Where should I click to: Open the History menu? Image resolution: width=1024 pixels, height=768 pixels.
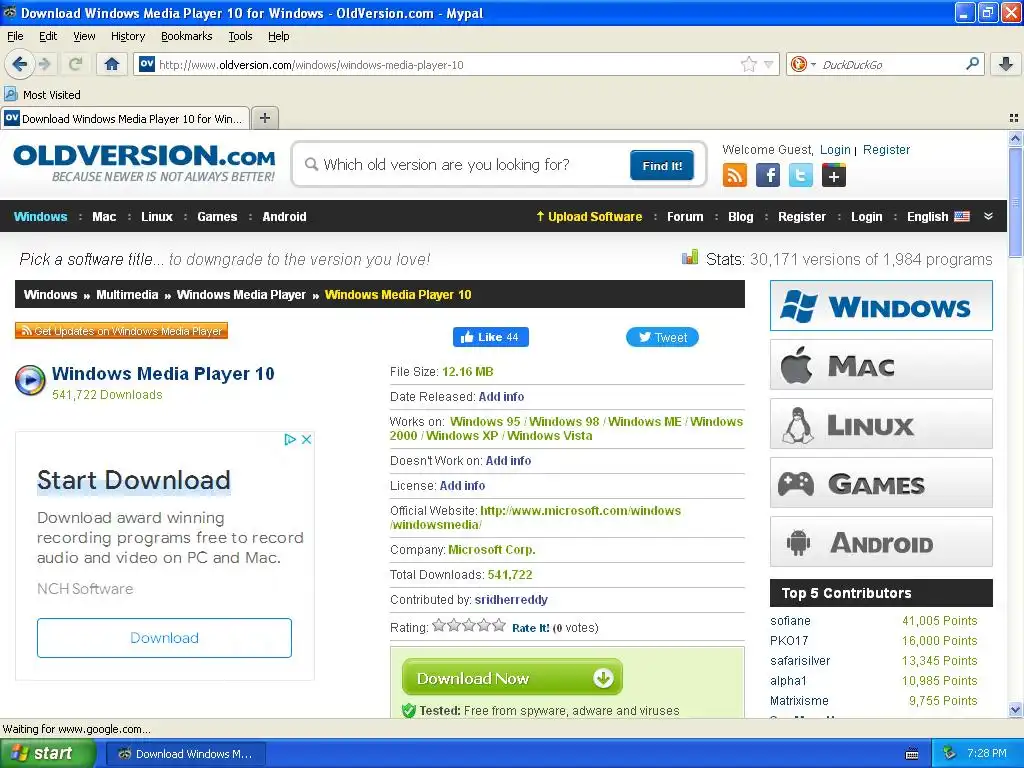tap(128, 36)
